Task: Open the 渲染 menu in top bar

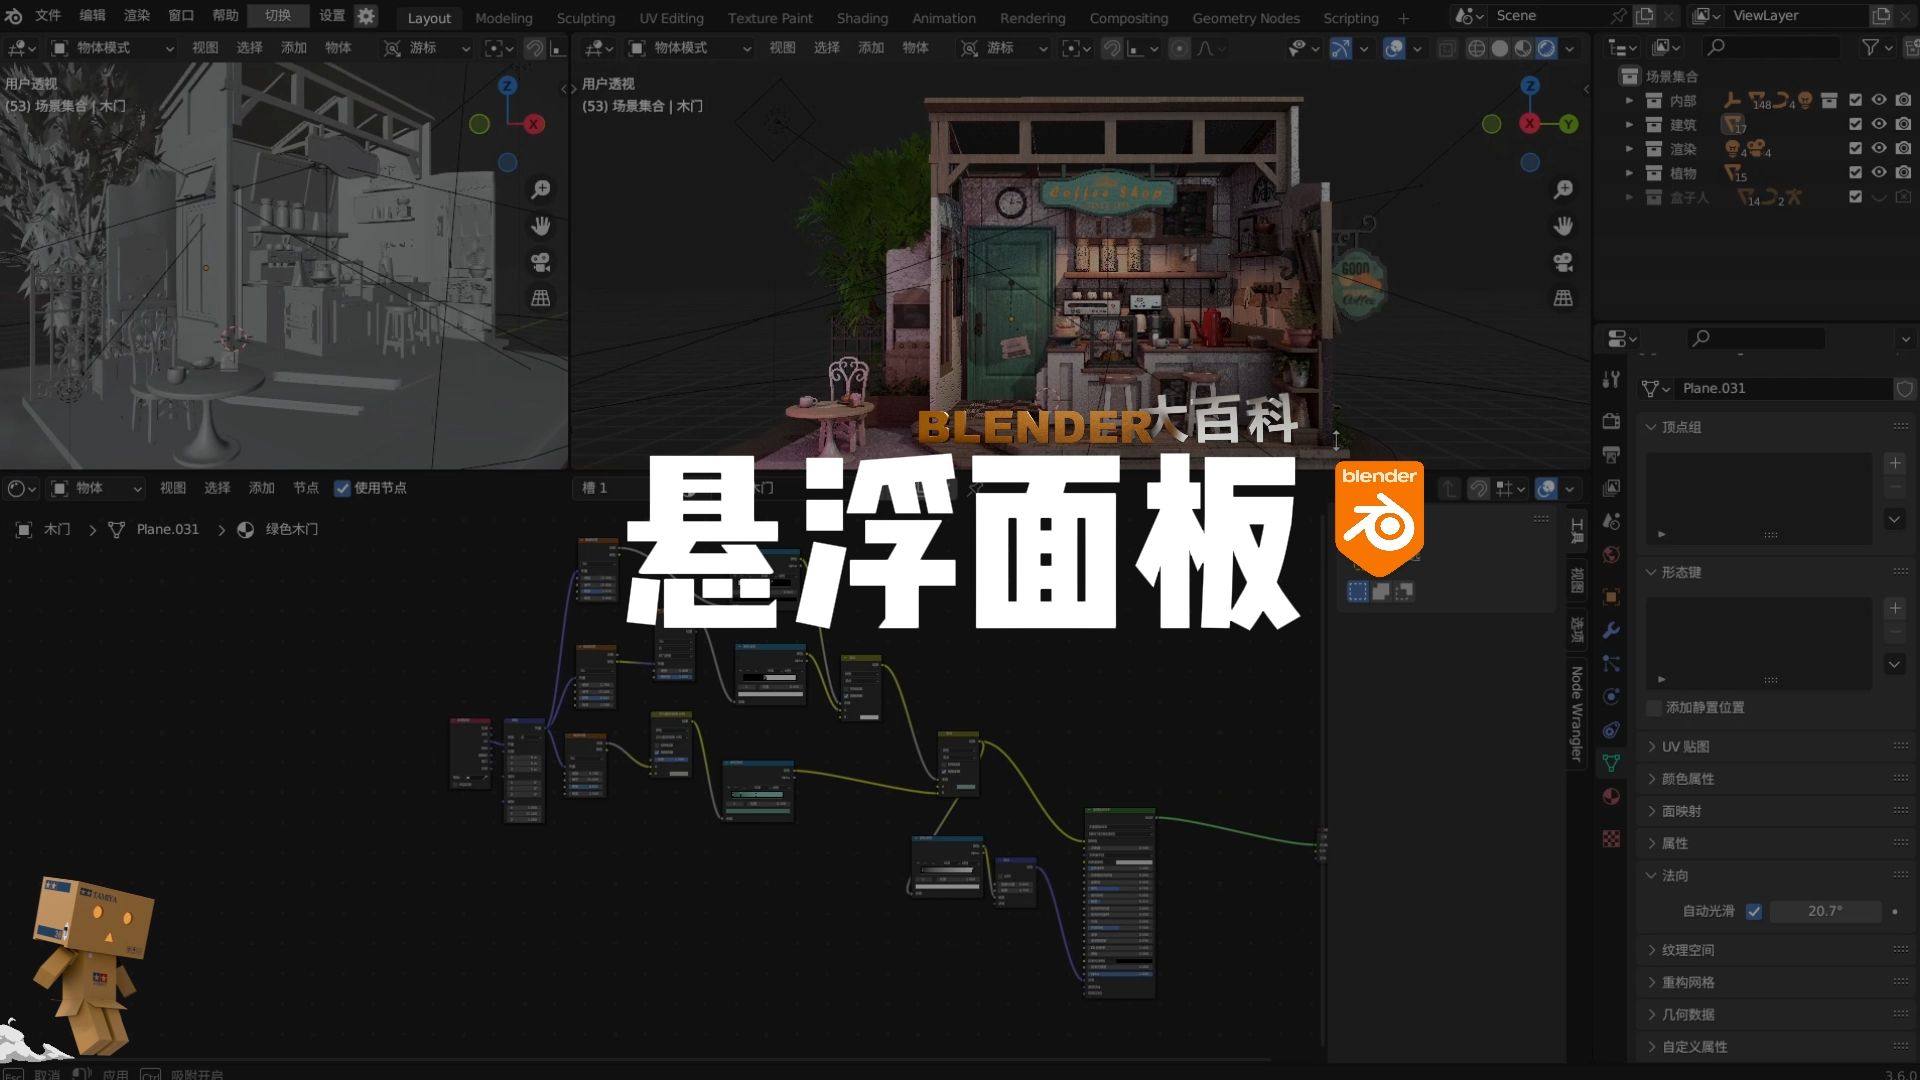Action: pos(136,16)
